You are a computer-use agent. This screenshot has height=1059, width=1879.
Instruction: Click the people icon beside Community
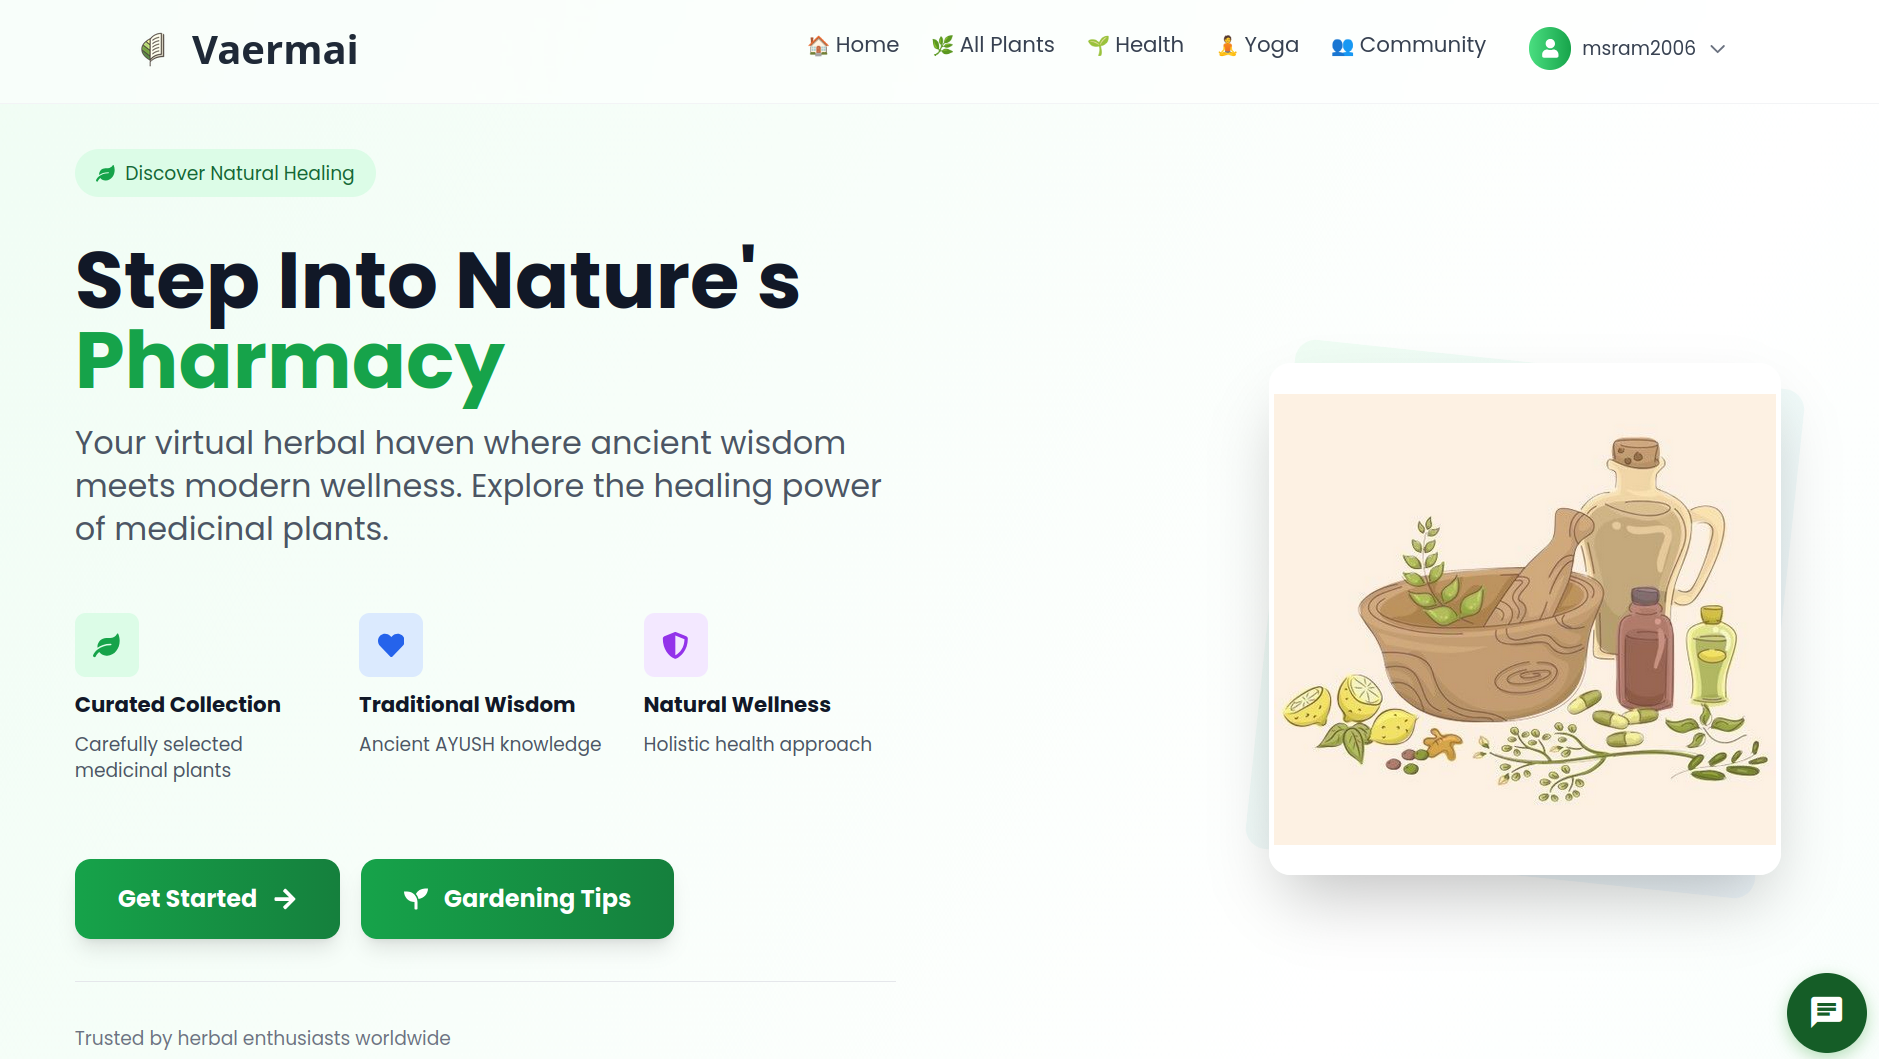point(1342,46)
